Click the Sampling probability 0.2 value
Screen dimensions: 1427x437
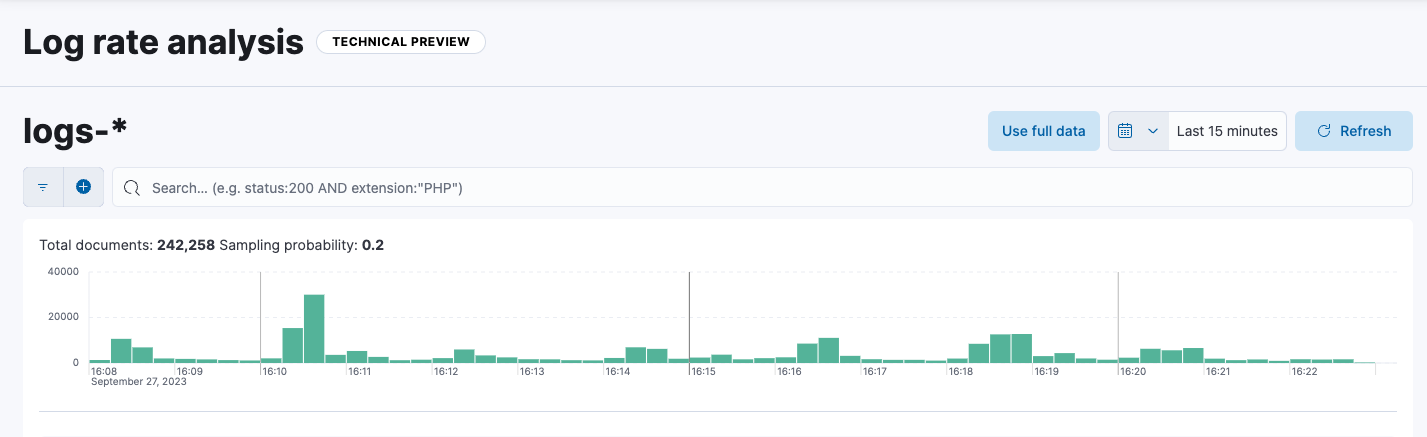click(373, 245)
